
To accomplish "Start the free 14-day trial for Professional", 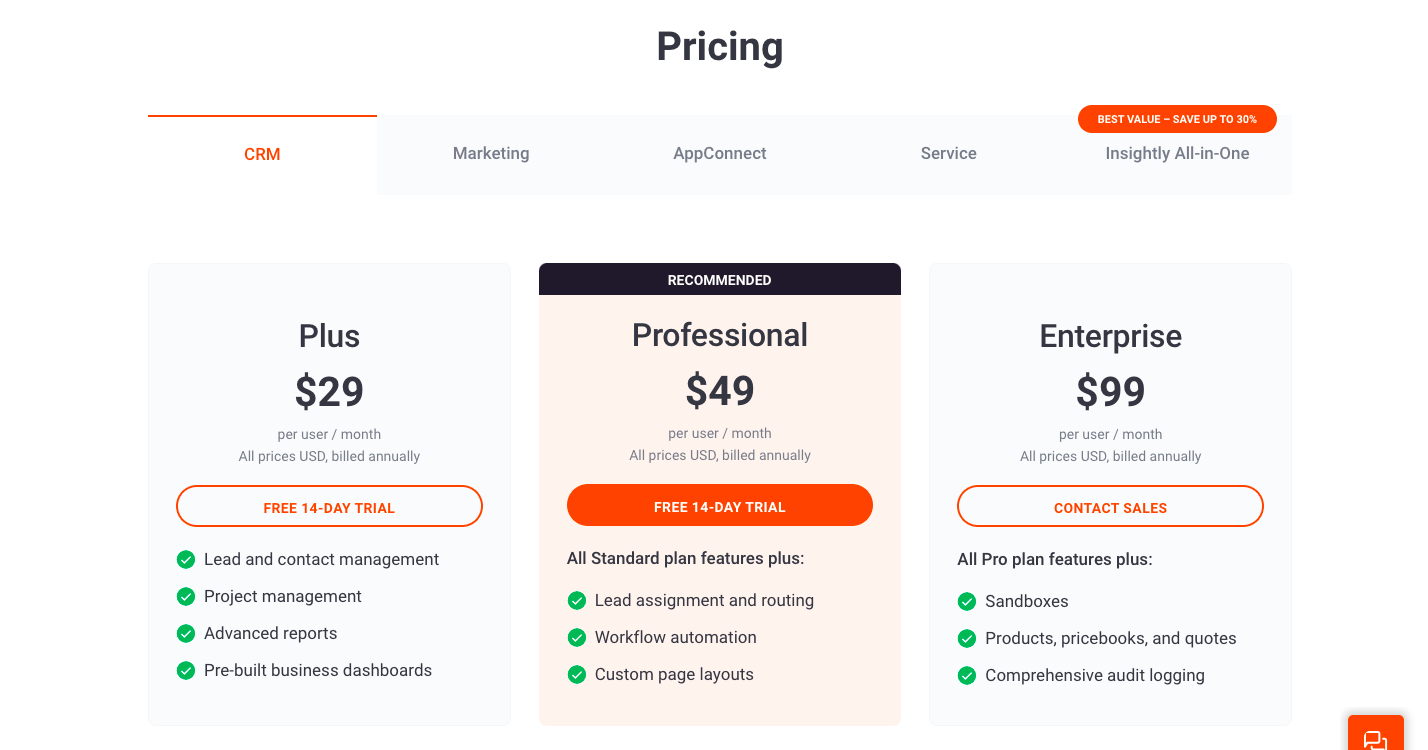I will click(x=720, y=505).
